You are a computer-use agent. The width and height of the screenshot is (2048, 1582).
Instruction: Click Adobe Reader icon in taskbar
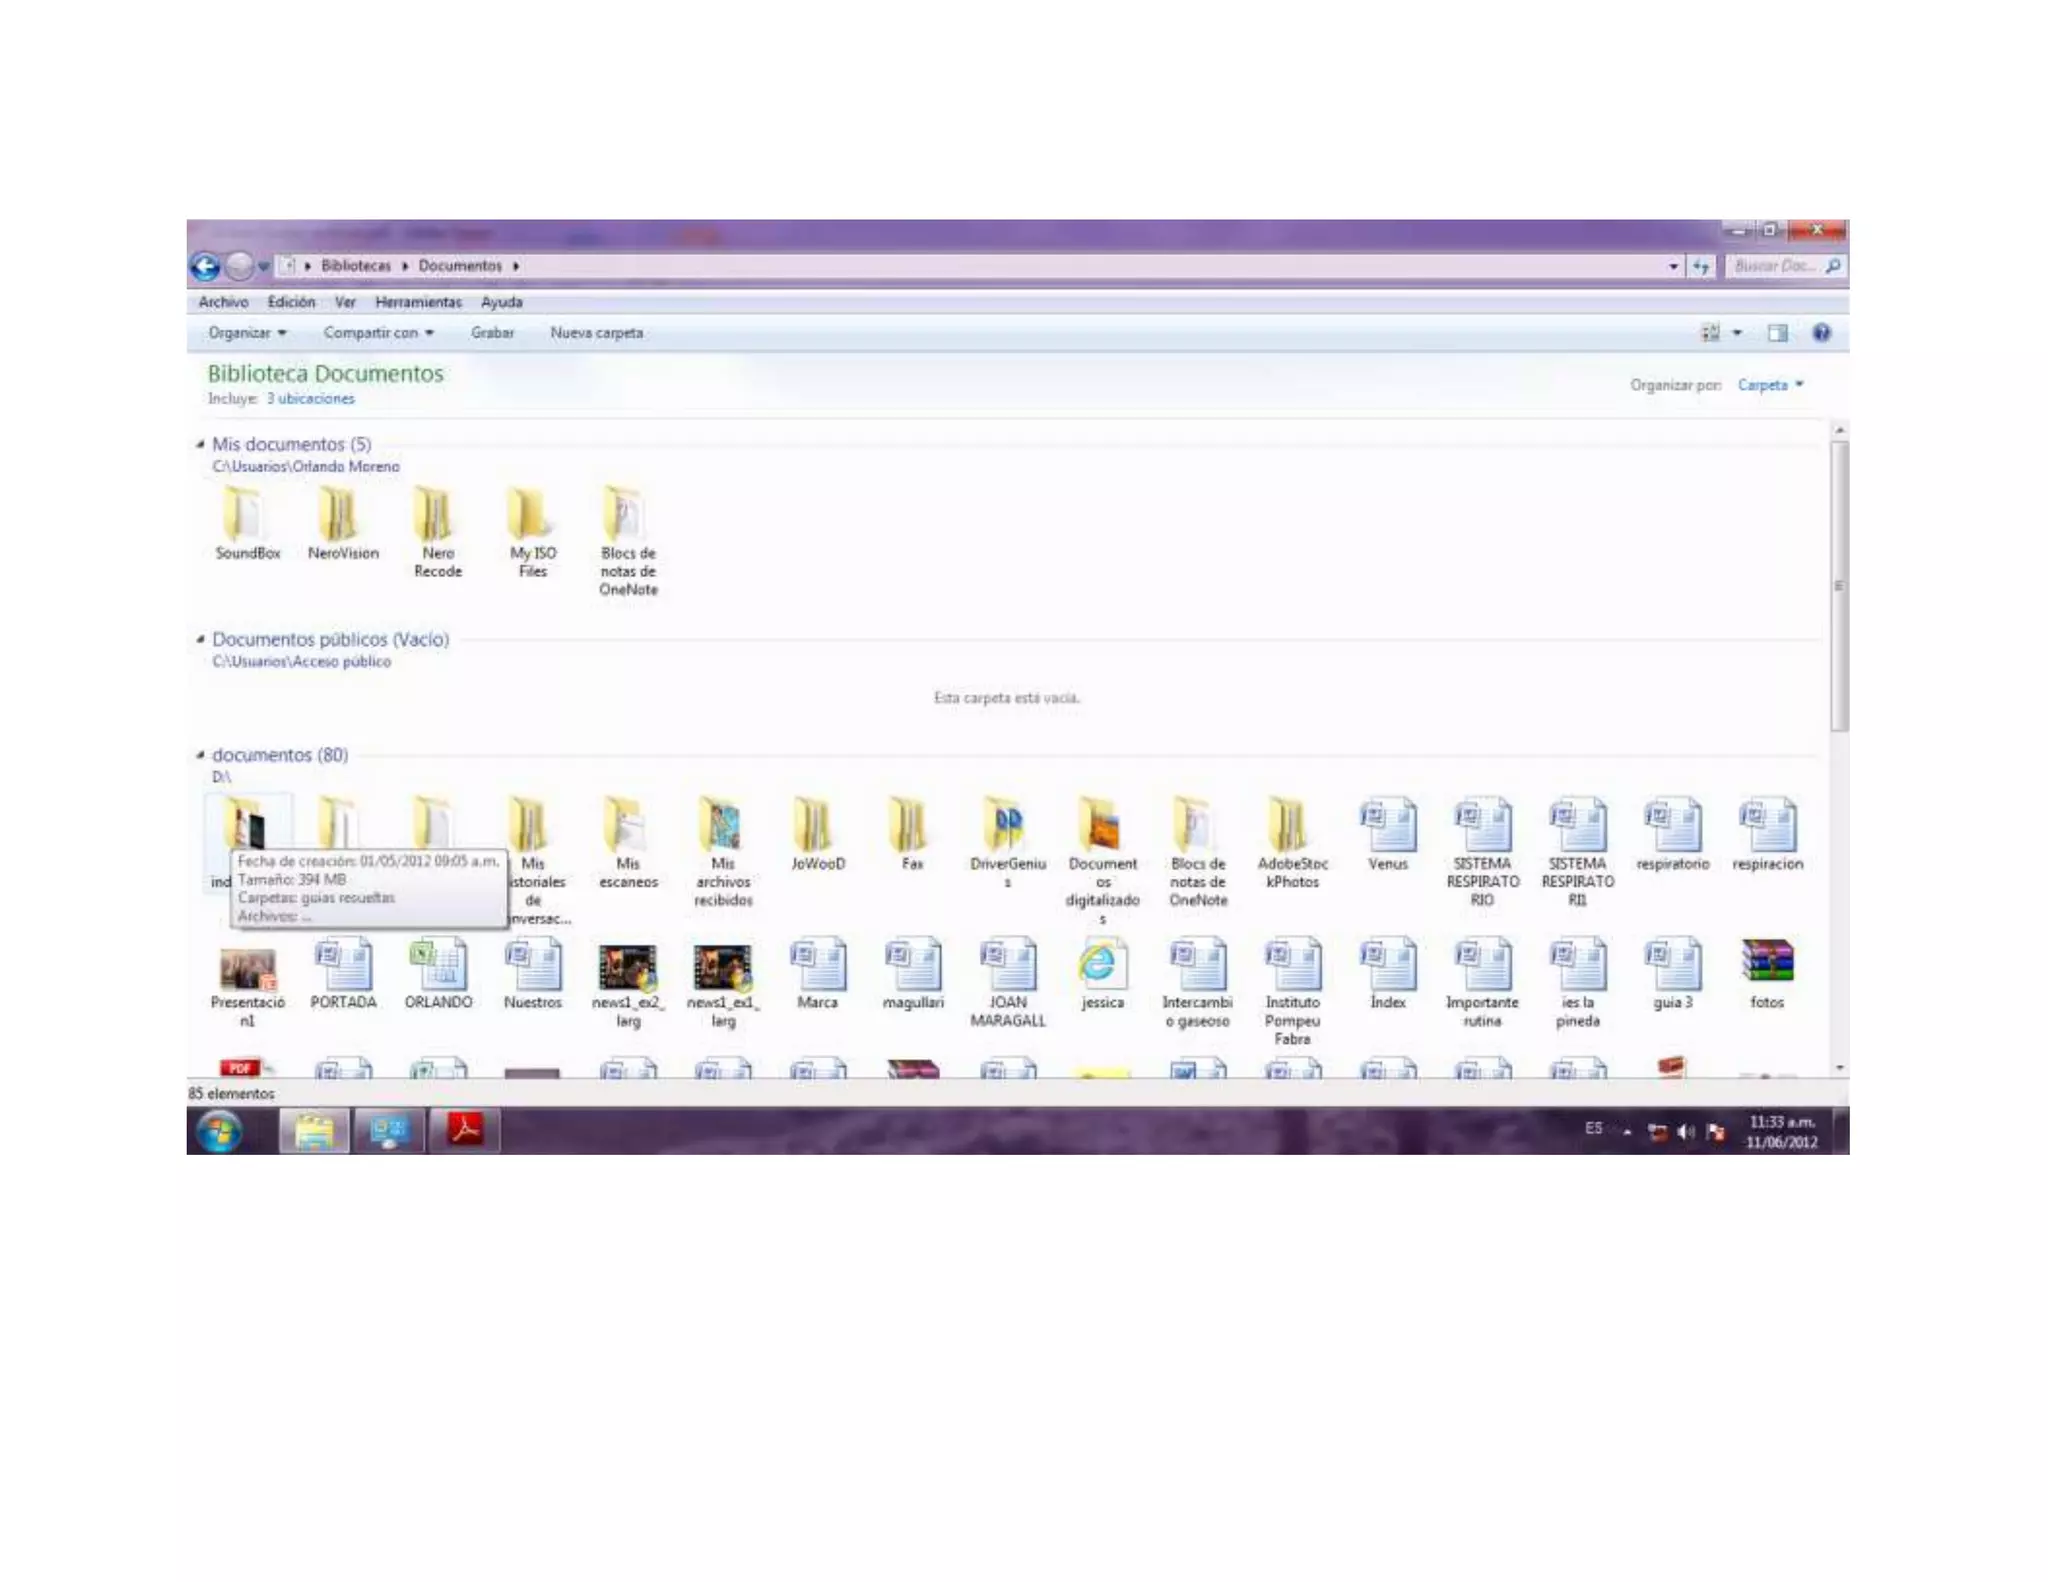point(465,1130)
